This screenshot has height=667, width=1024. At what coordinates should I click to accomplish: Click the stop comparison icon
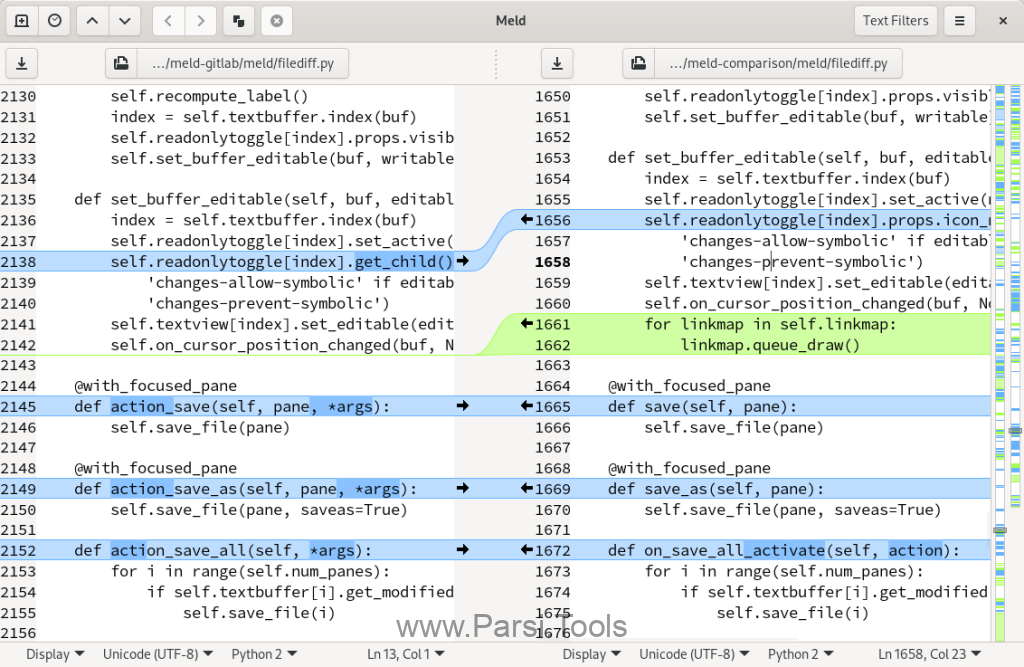276,21
